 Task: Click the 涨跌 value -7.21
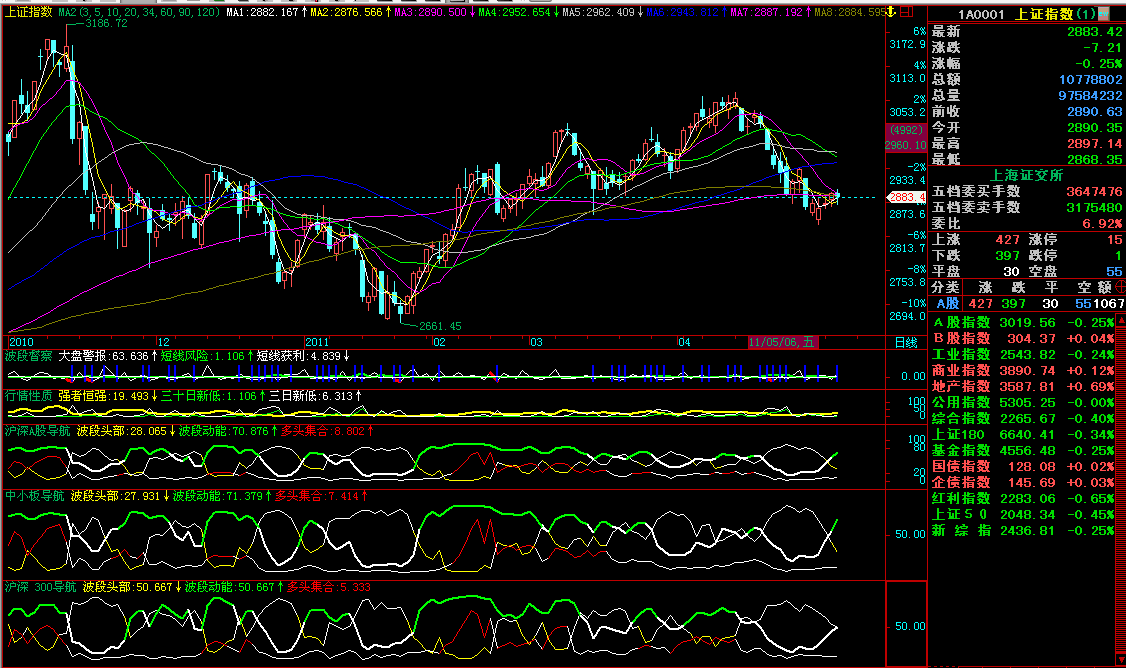point(1102,47)
